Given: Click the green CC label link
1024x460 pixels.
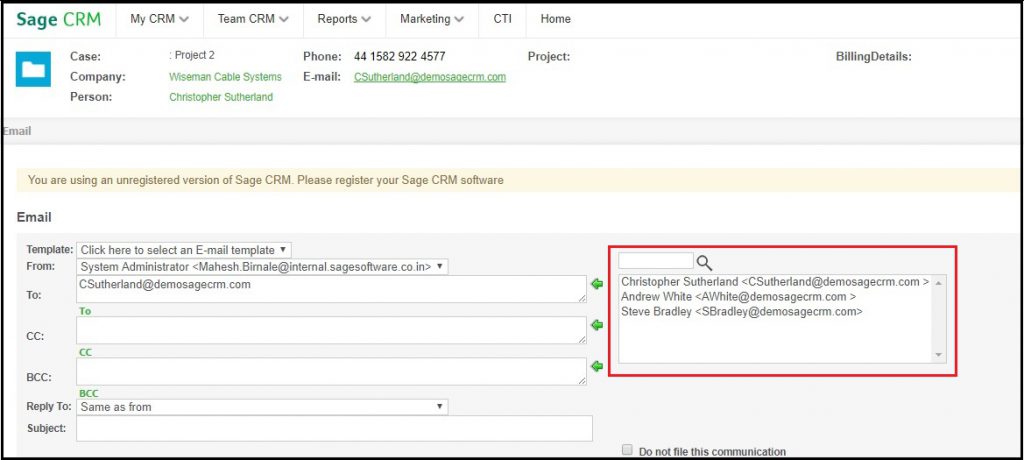Looking at the screenshot, I should [86, 353].
